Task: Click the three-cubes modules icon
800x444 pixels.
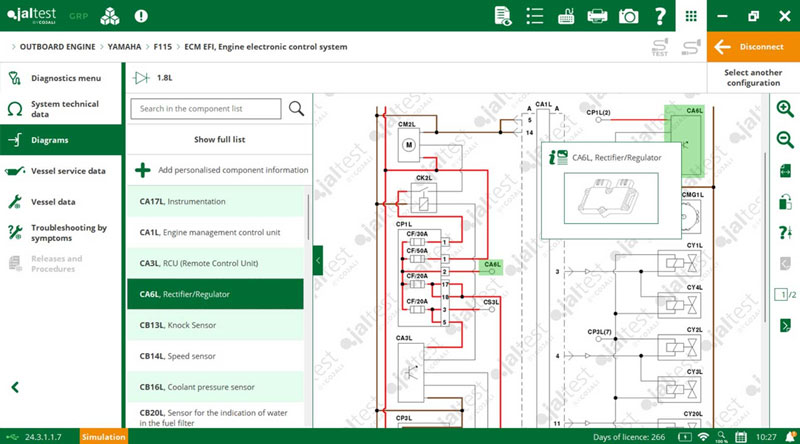Action: click(110, 16)
